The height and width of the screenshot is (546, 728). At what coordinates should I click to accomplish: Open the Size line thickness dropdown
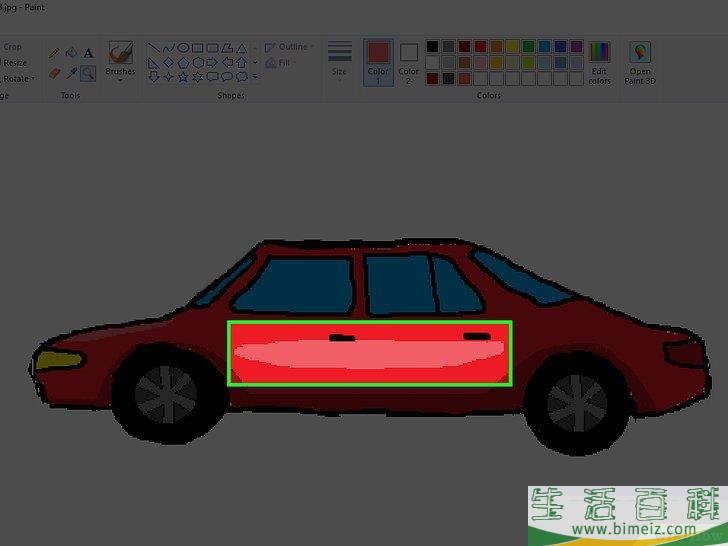pos(340,60)
